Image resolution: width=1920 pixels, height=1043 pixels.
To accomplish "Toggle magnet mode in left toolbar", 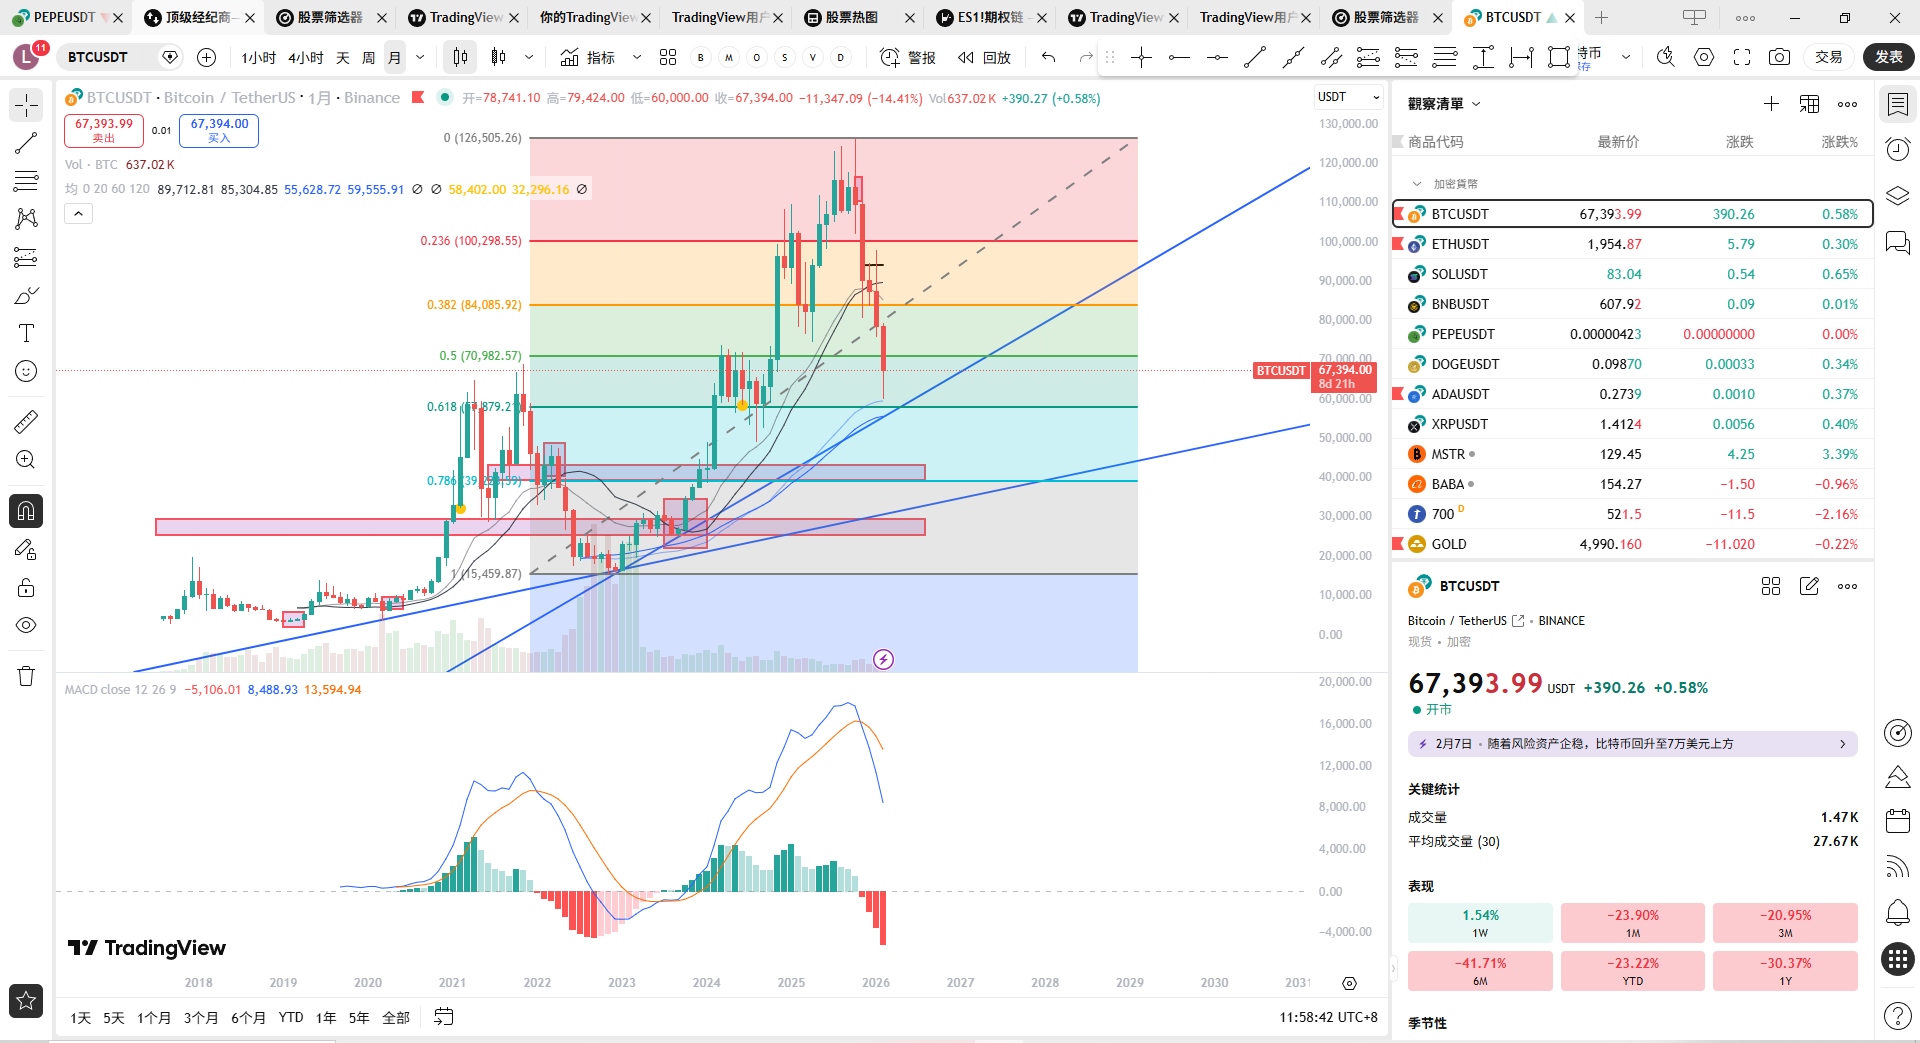I will (x=26, y=511).
